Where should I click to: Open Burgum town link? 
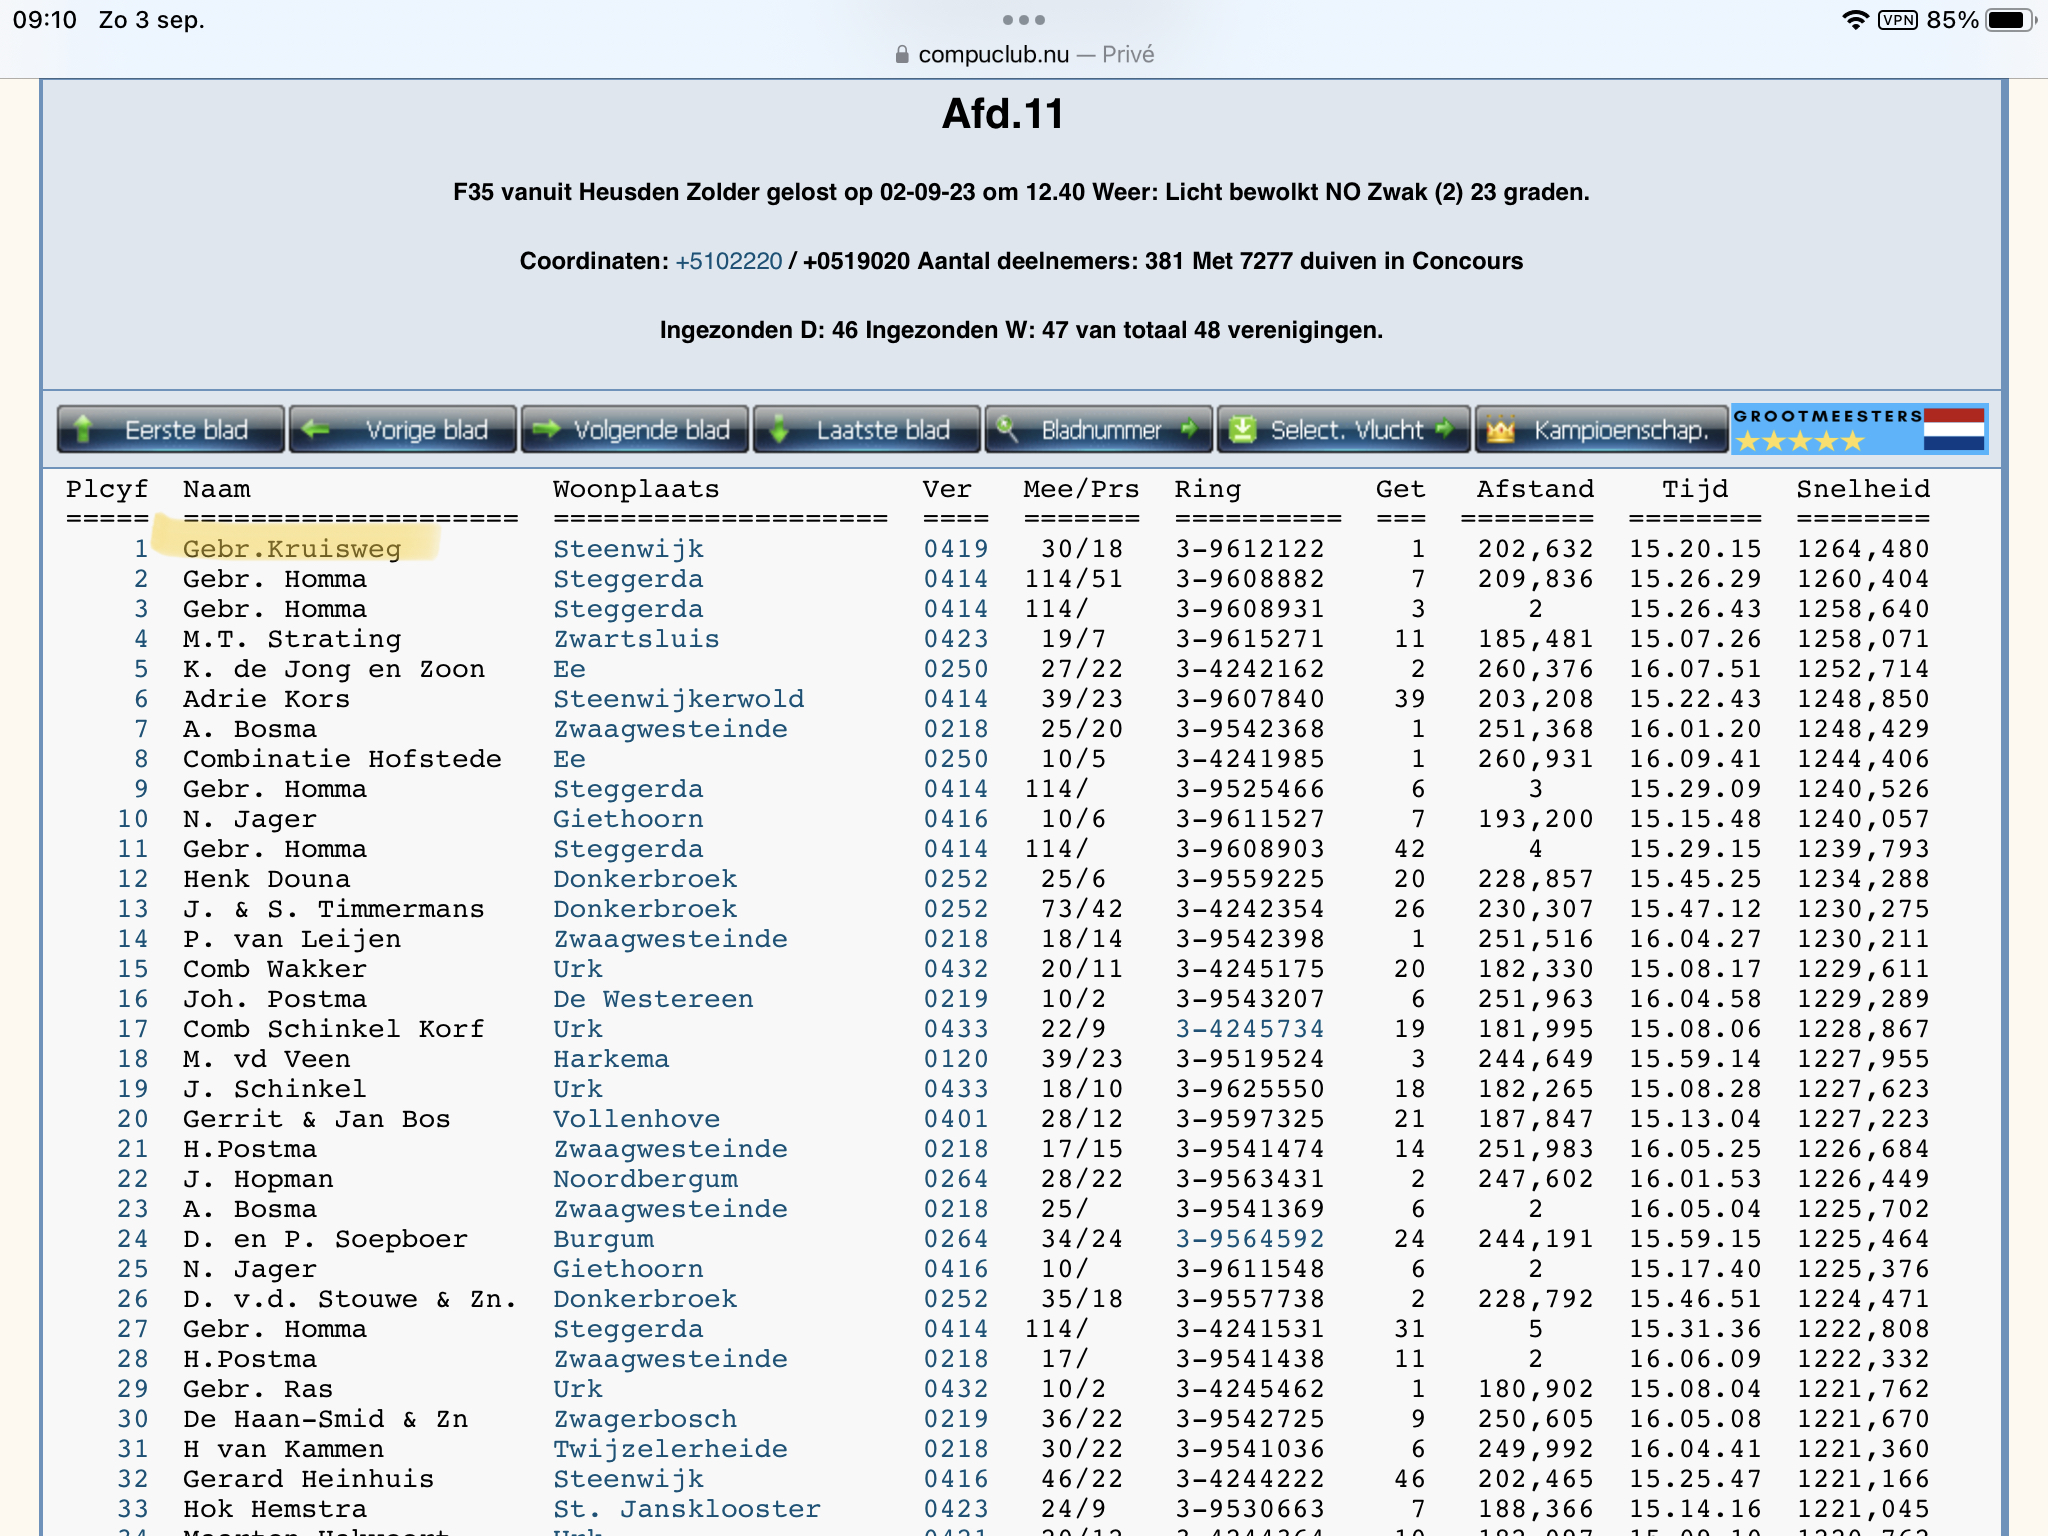pyautogui.click(x=604, y=1239)
